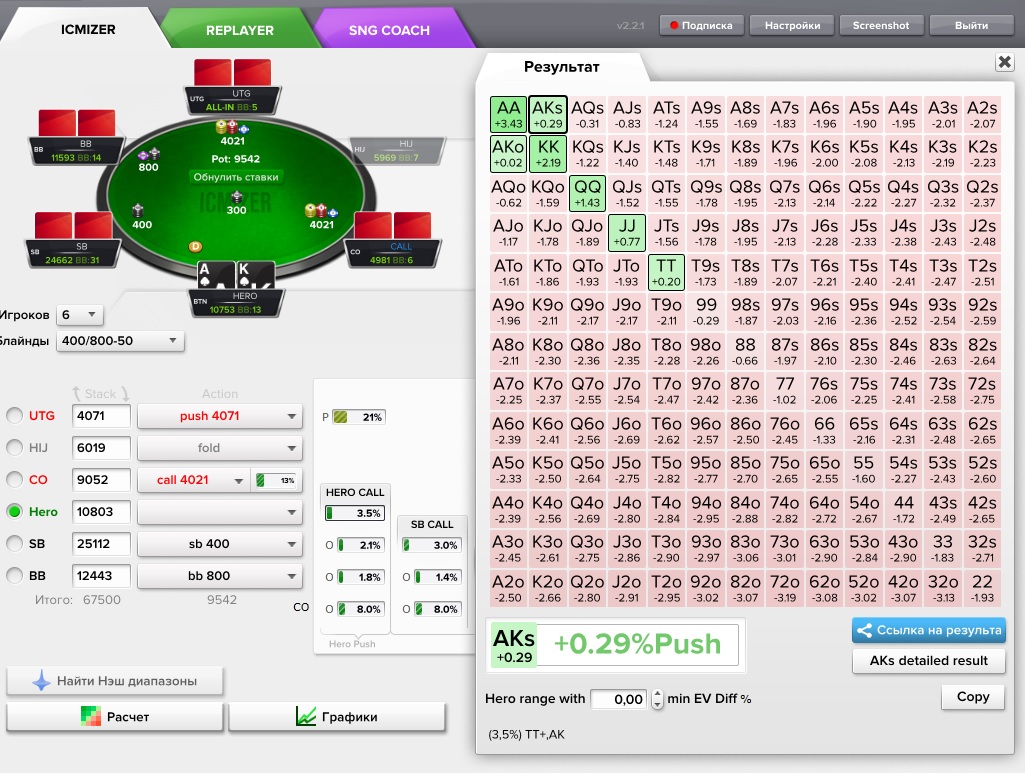Click the dealer button chip on the table

point(195,246)
